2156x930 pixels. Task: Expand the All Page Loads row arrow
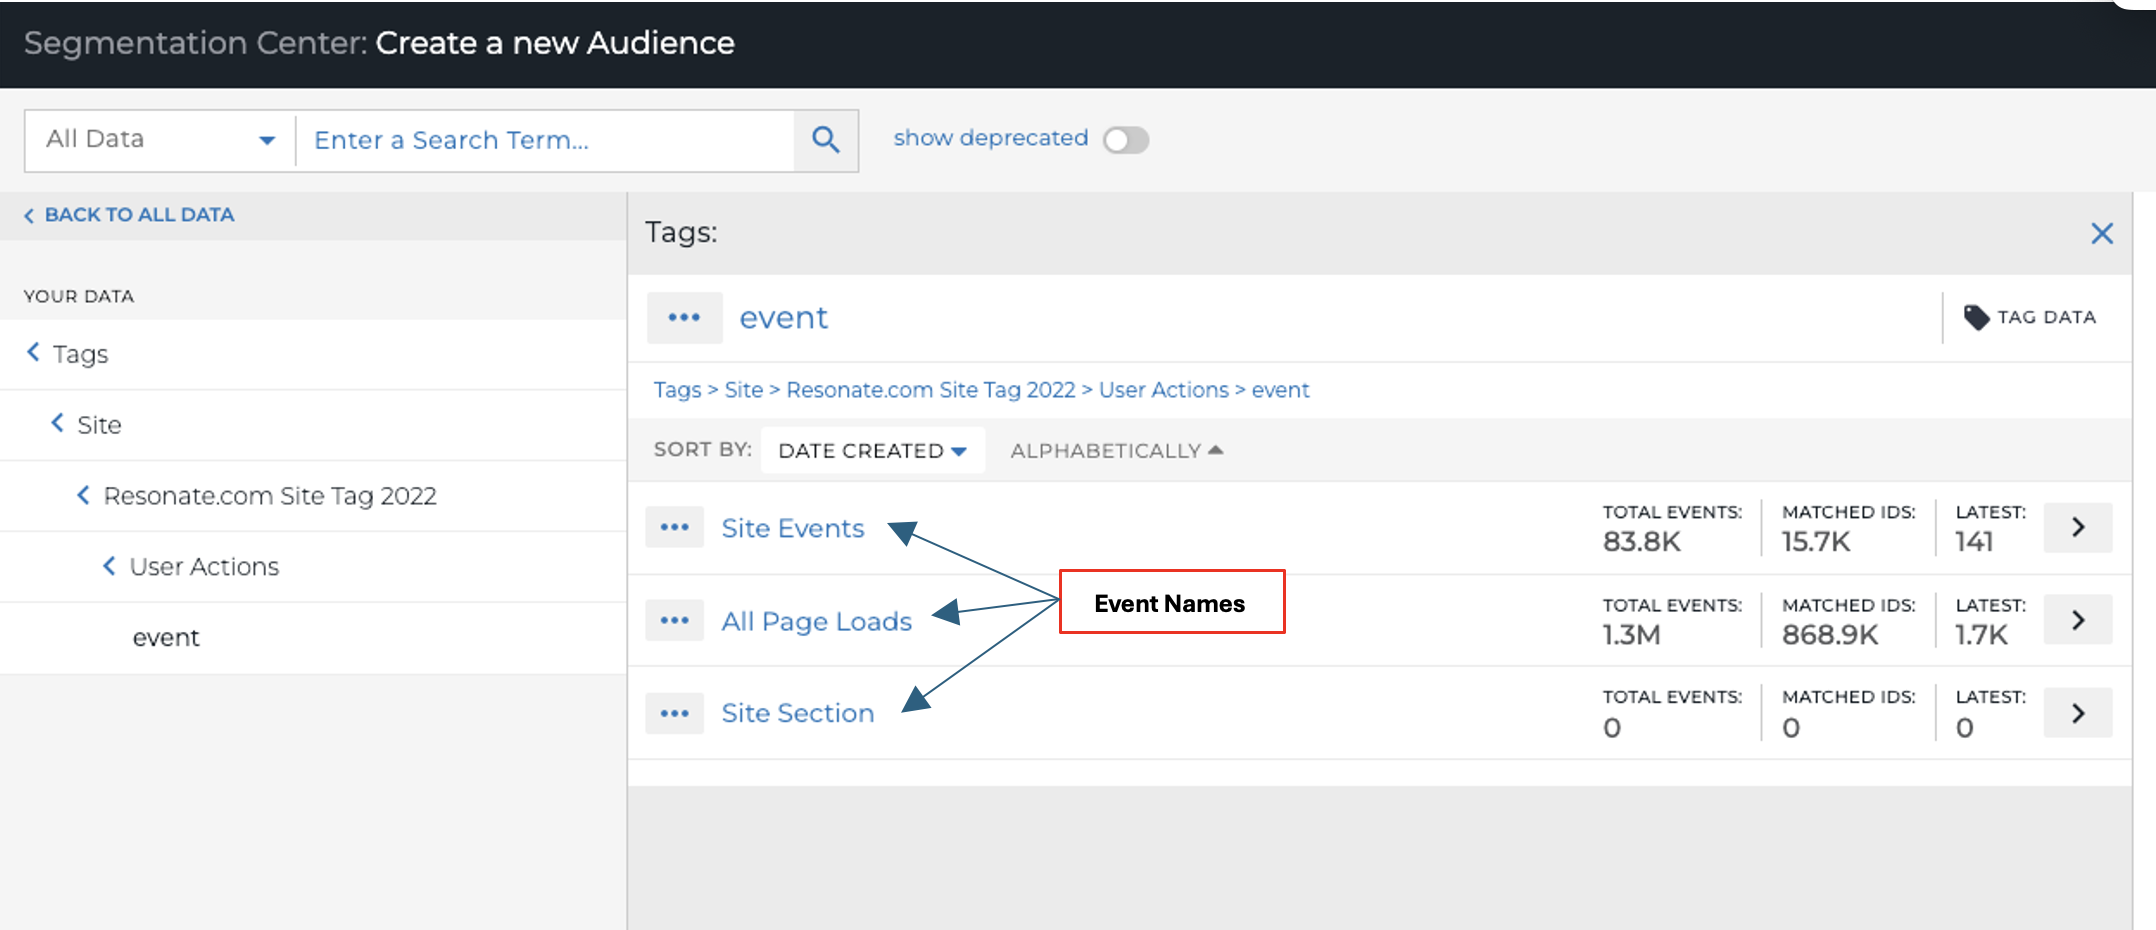[2078, 620]
